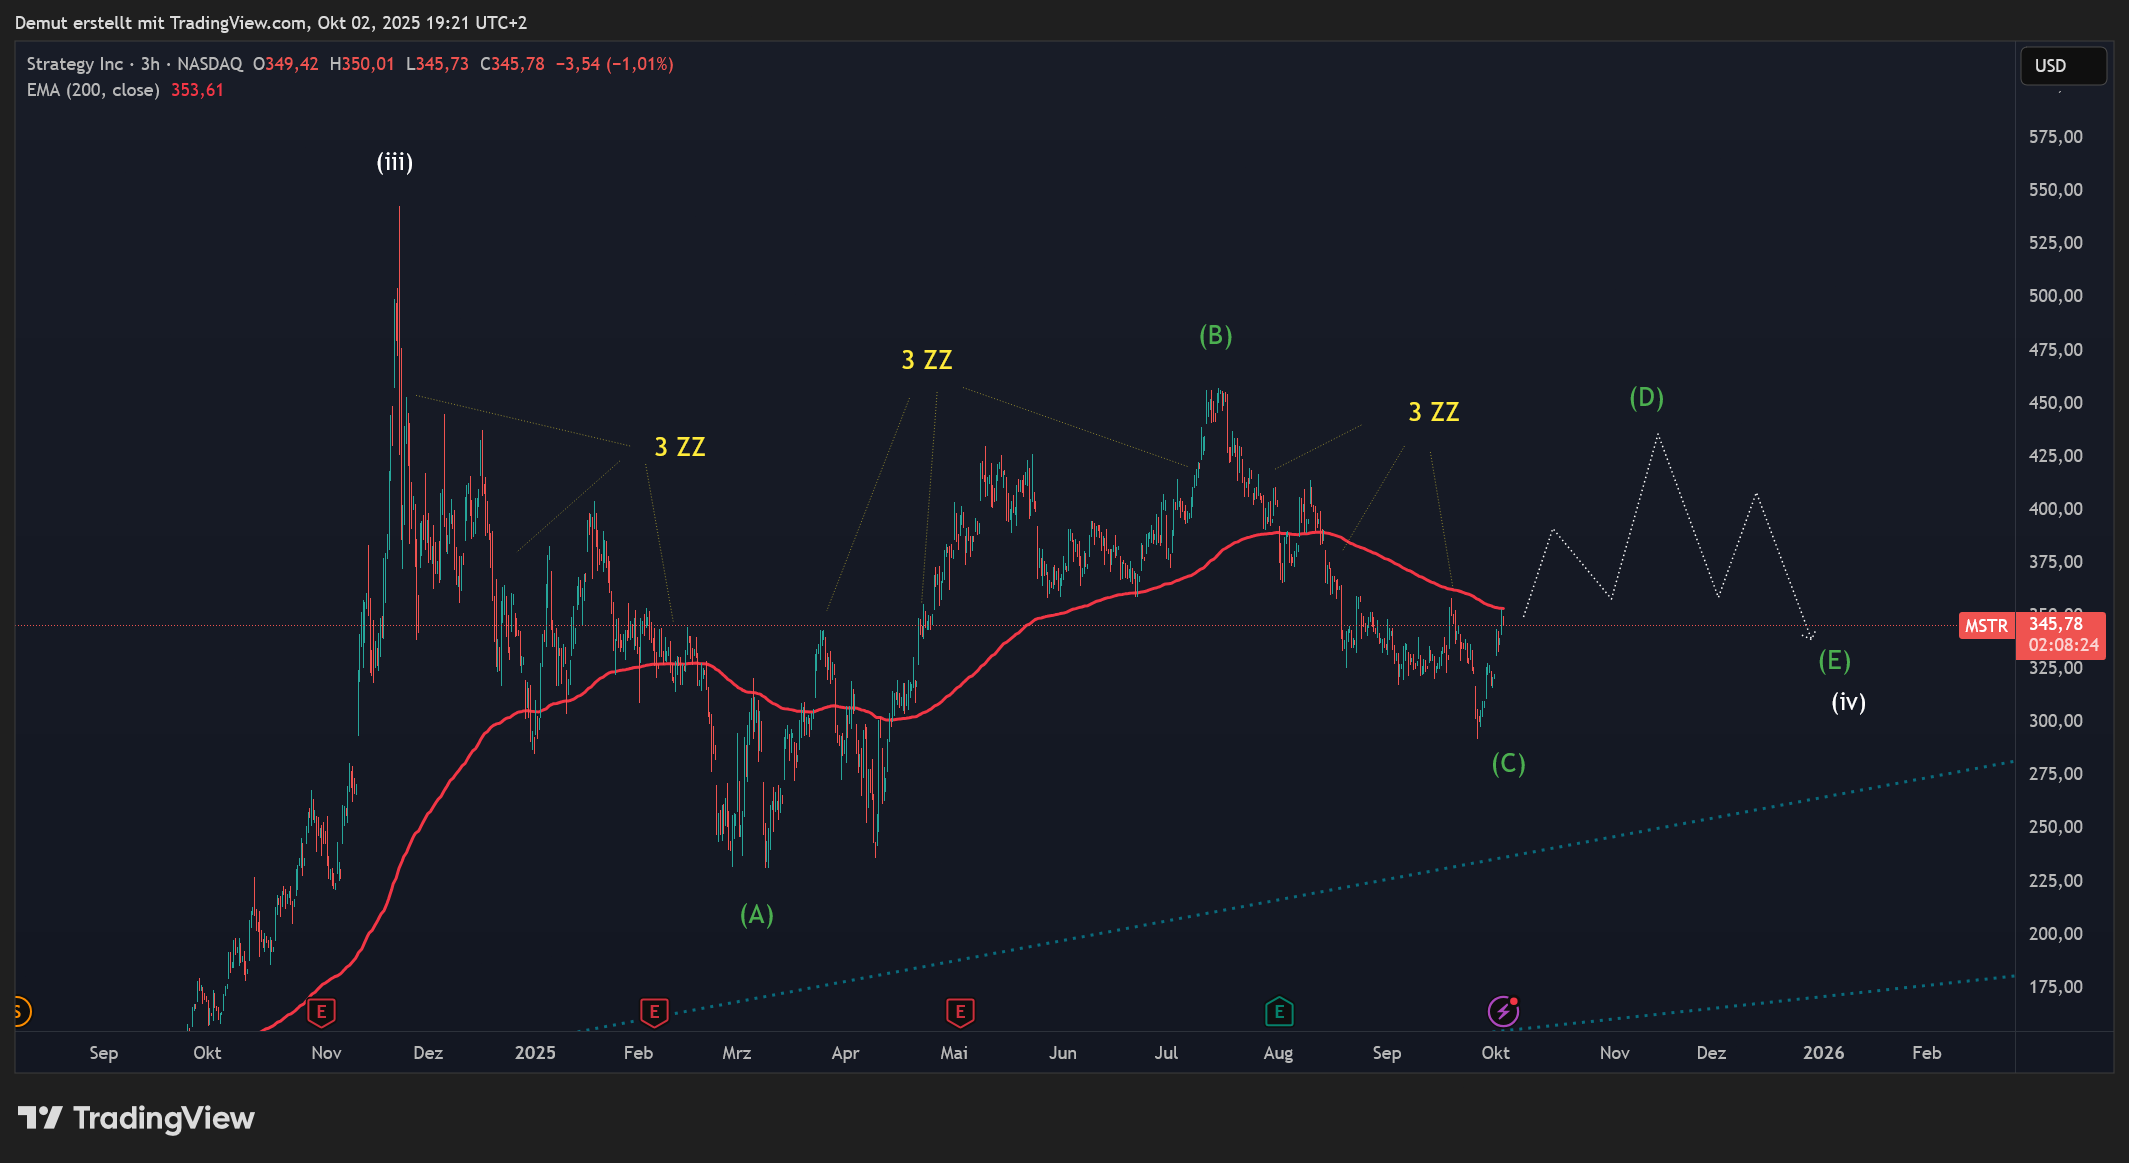This screenshot has width=2129, height=1163.
Task: Select the green (A) wave label
Action: (756, 914)
